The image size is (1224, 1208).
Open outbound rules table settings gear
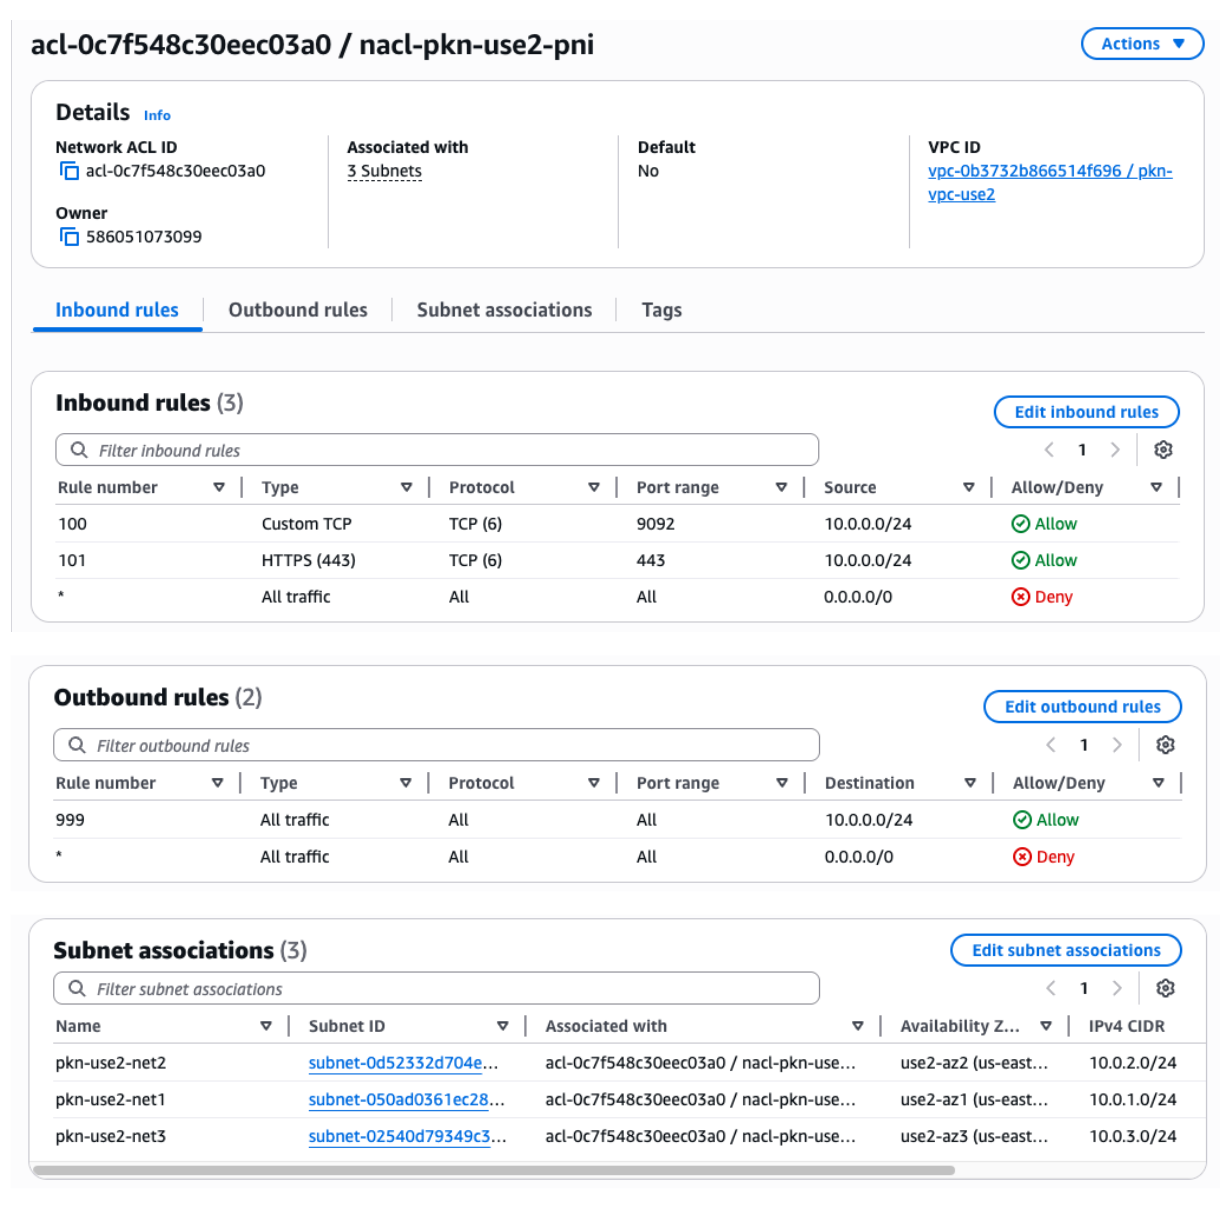[x=1164, y=745]
